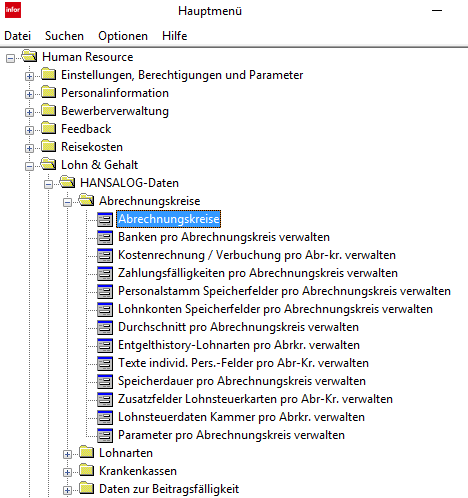Click form icon for Personalstamm Speicherfelder
The height and width of the screenshot is (498, 468).
point(105,292)
